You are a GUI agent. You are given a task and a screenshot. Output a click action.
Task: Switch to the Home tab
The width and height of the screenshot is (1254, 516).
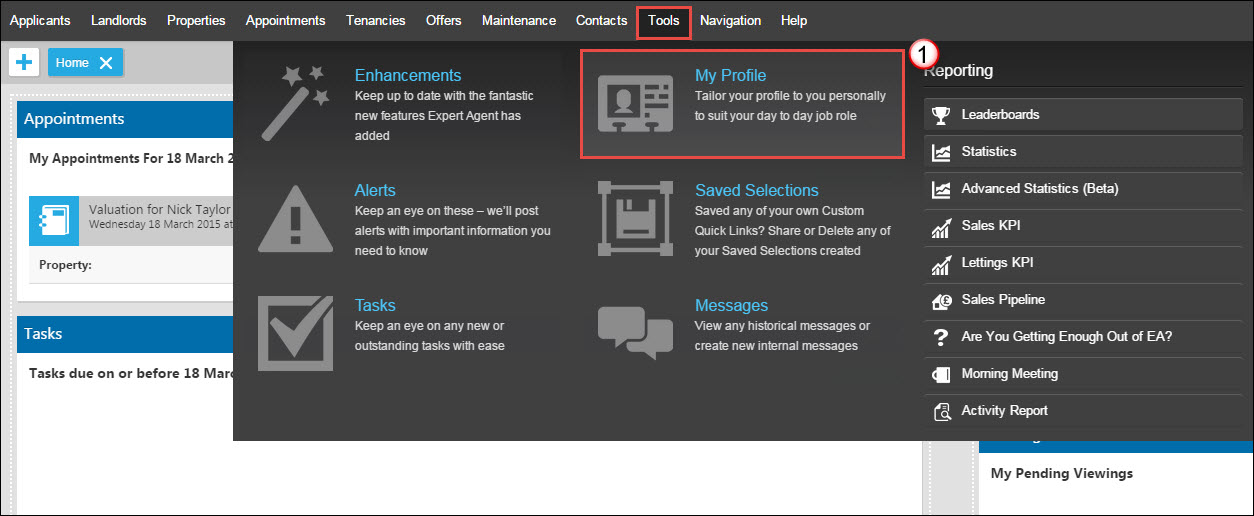click(72, 63)
